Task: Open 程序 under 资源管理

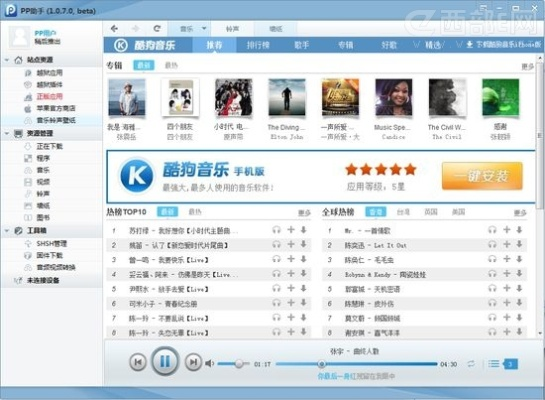Action: point(43,158)
